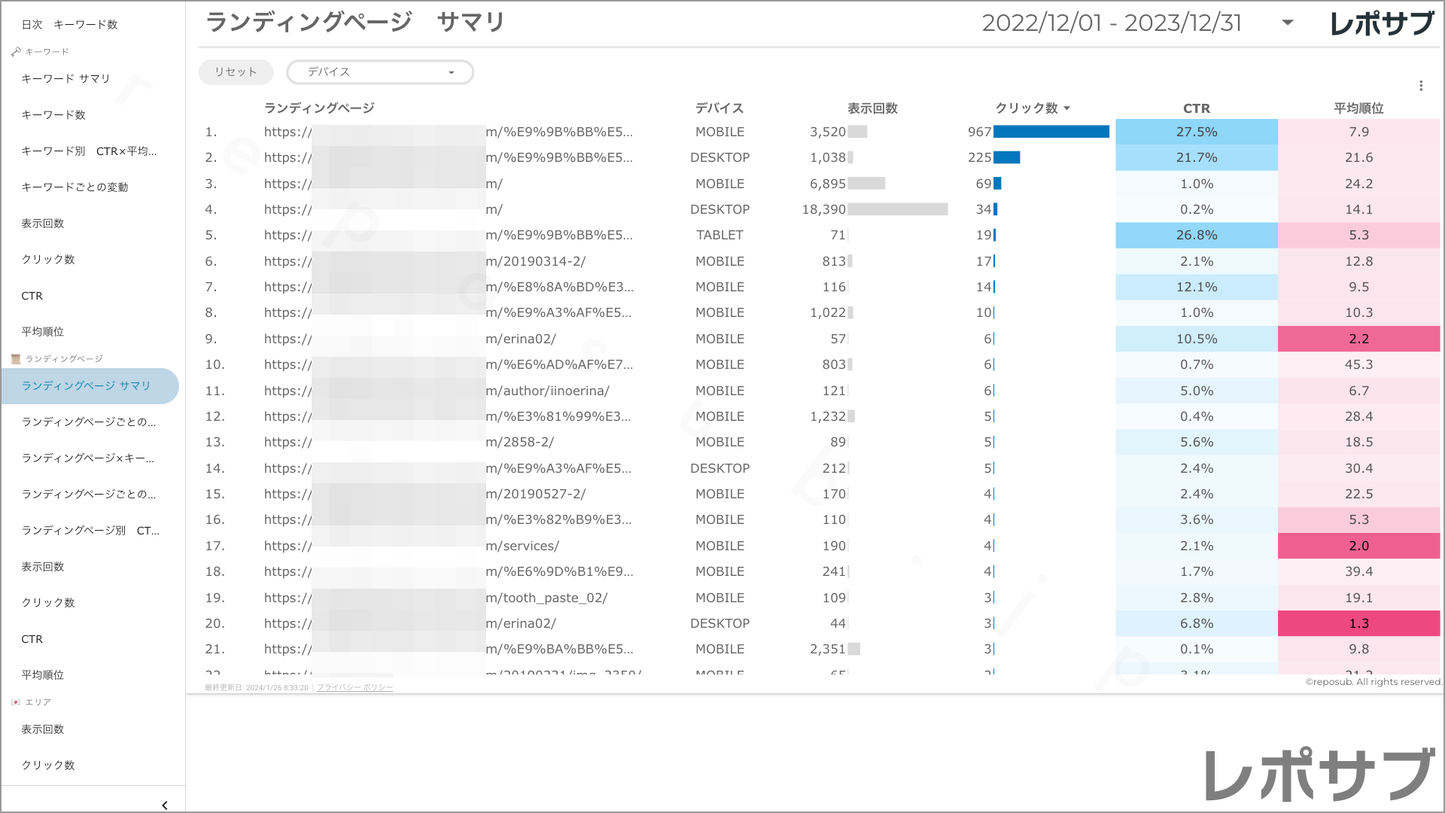Click the レポサブ logo in the header

pyautogui.click(x=1381, y=24)
